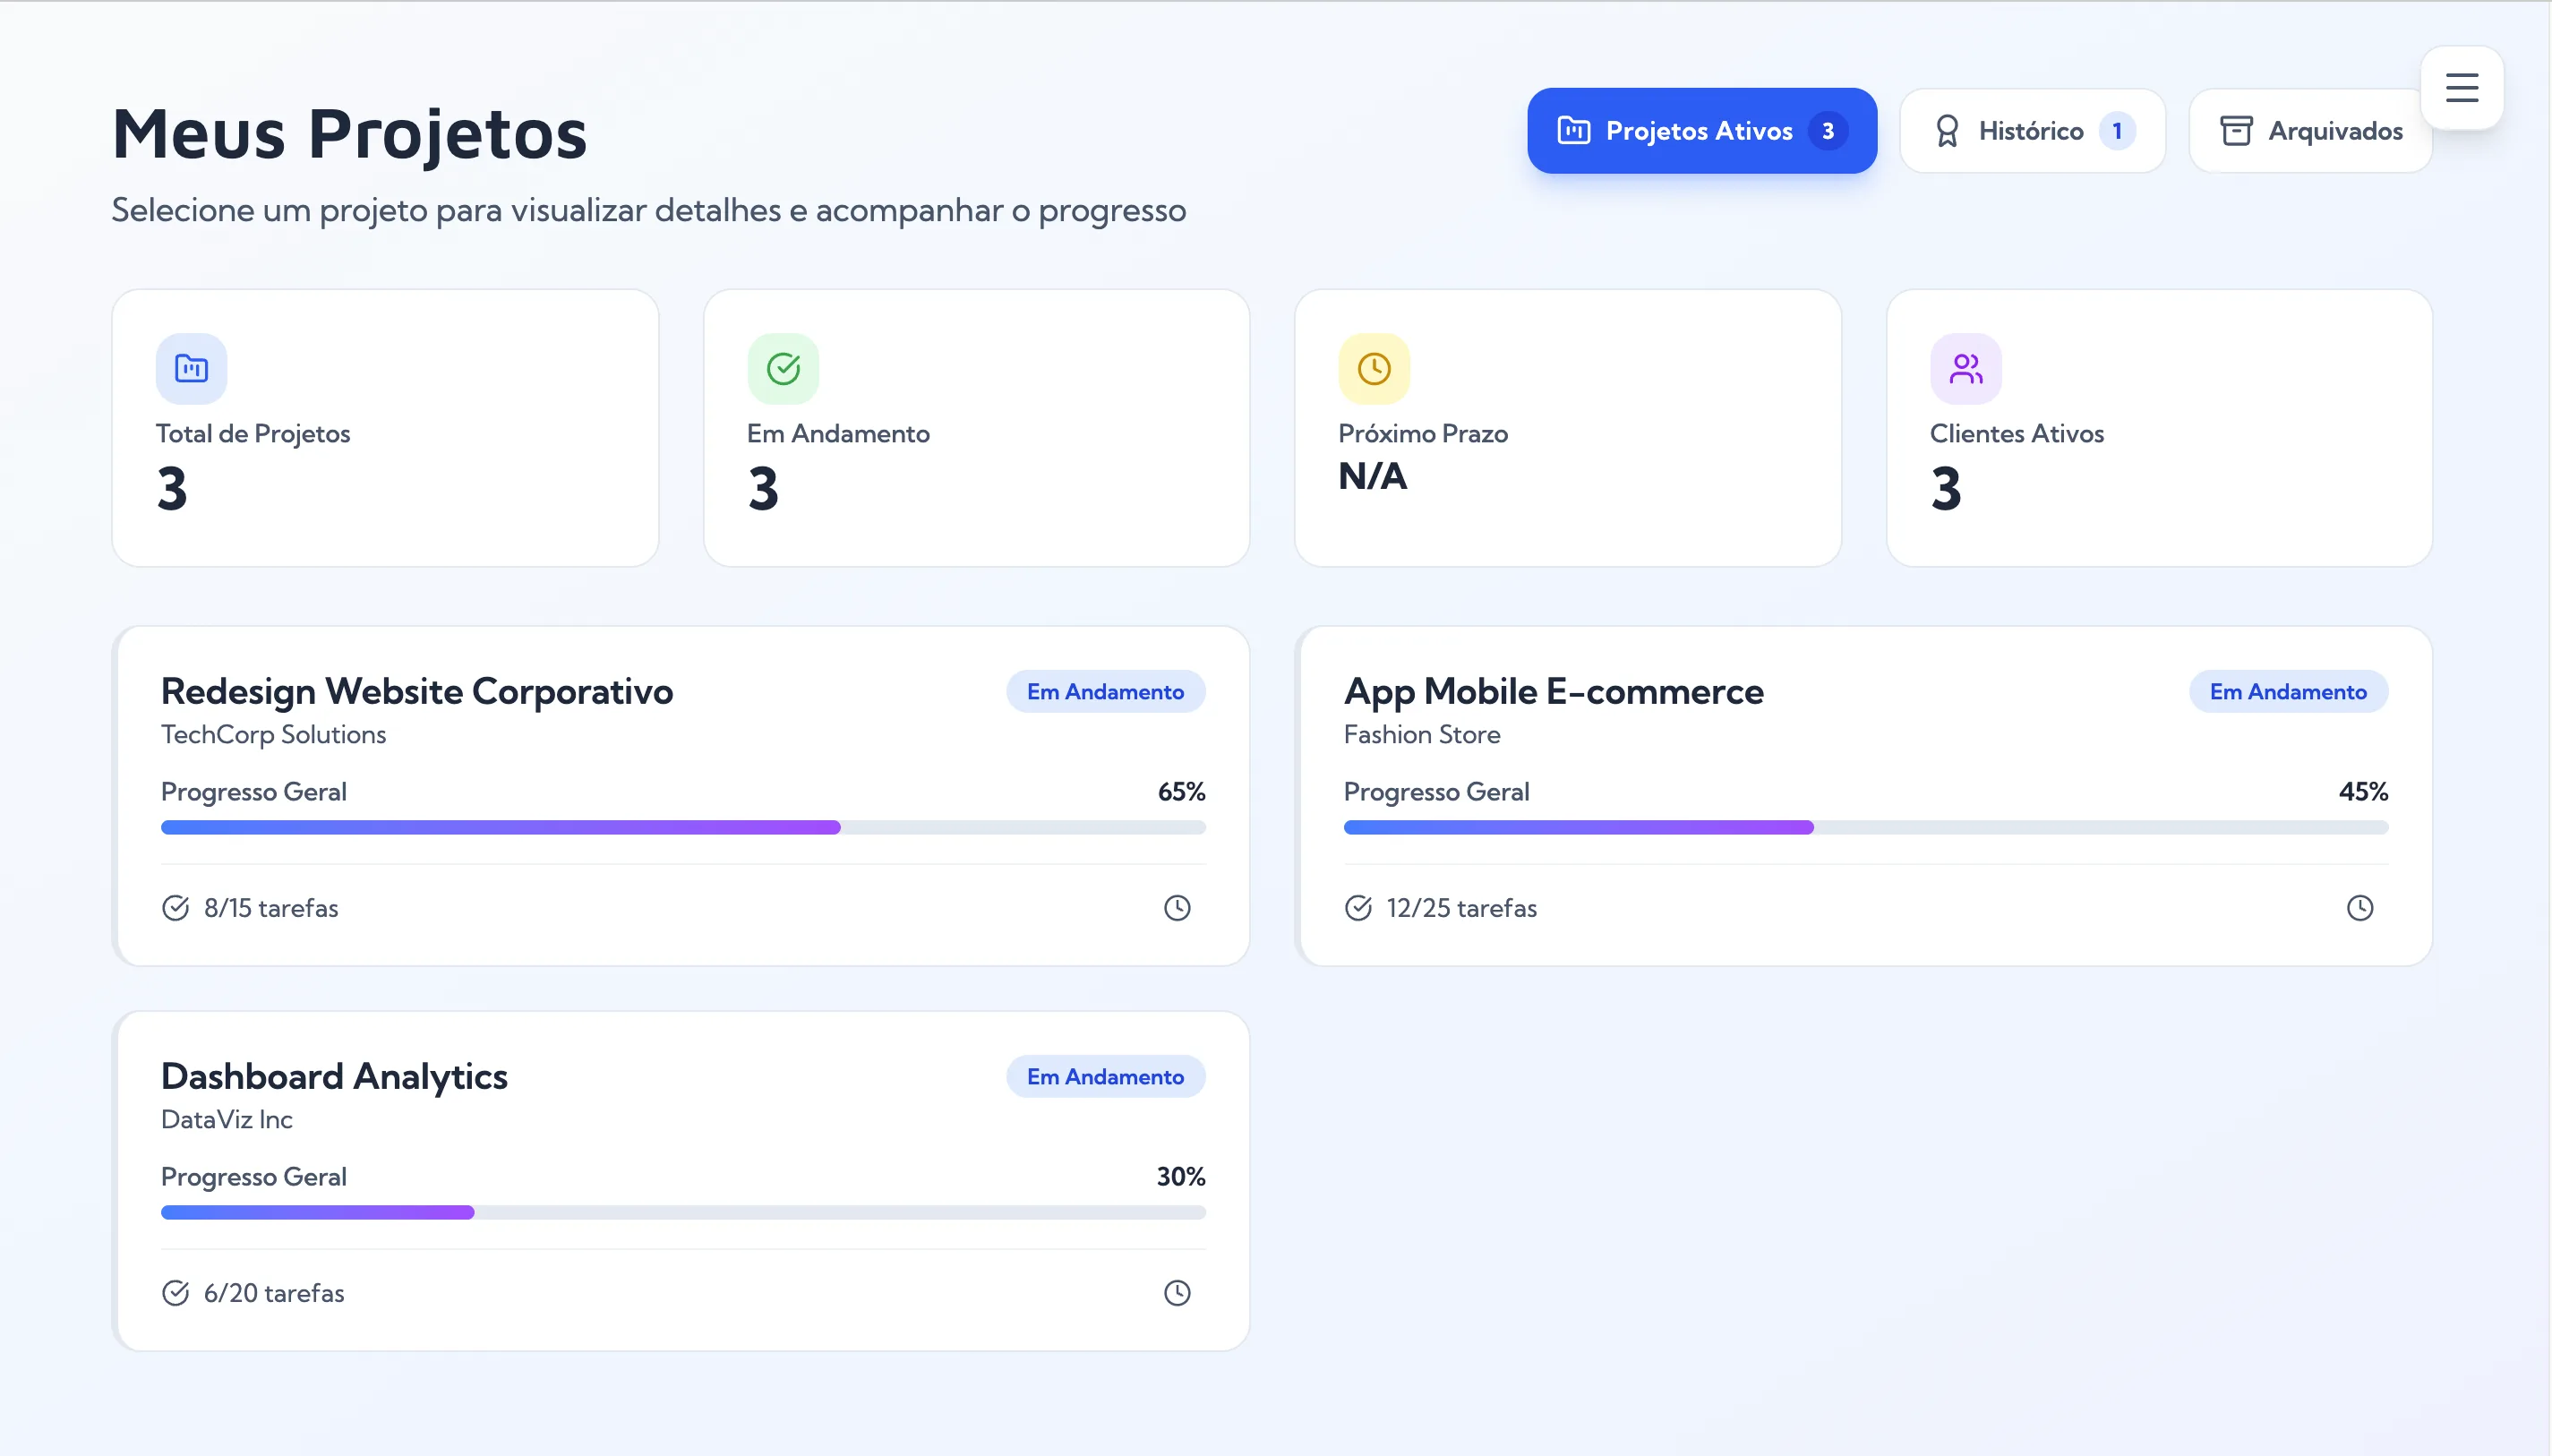Click the clock icon on Redesign Website Corporativo card
This screenshot has height=1456, width=2552.
click(x=1177, y=908)
